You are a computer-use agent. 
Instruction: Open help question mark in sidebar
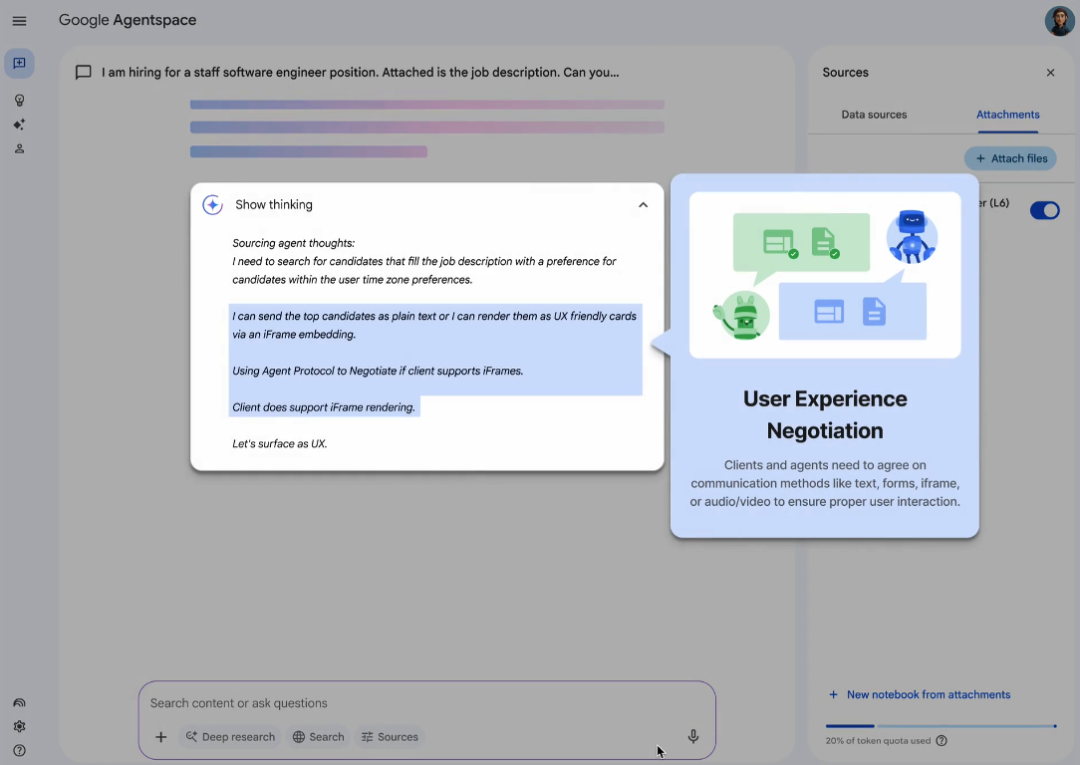point(19,751)
